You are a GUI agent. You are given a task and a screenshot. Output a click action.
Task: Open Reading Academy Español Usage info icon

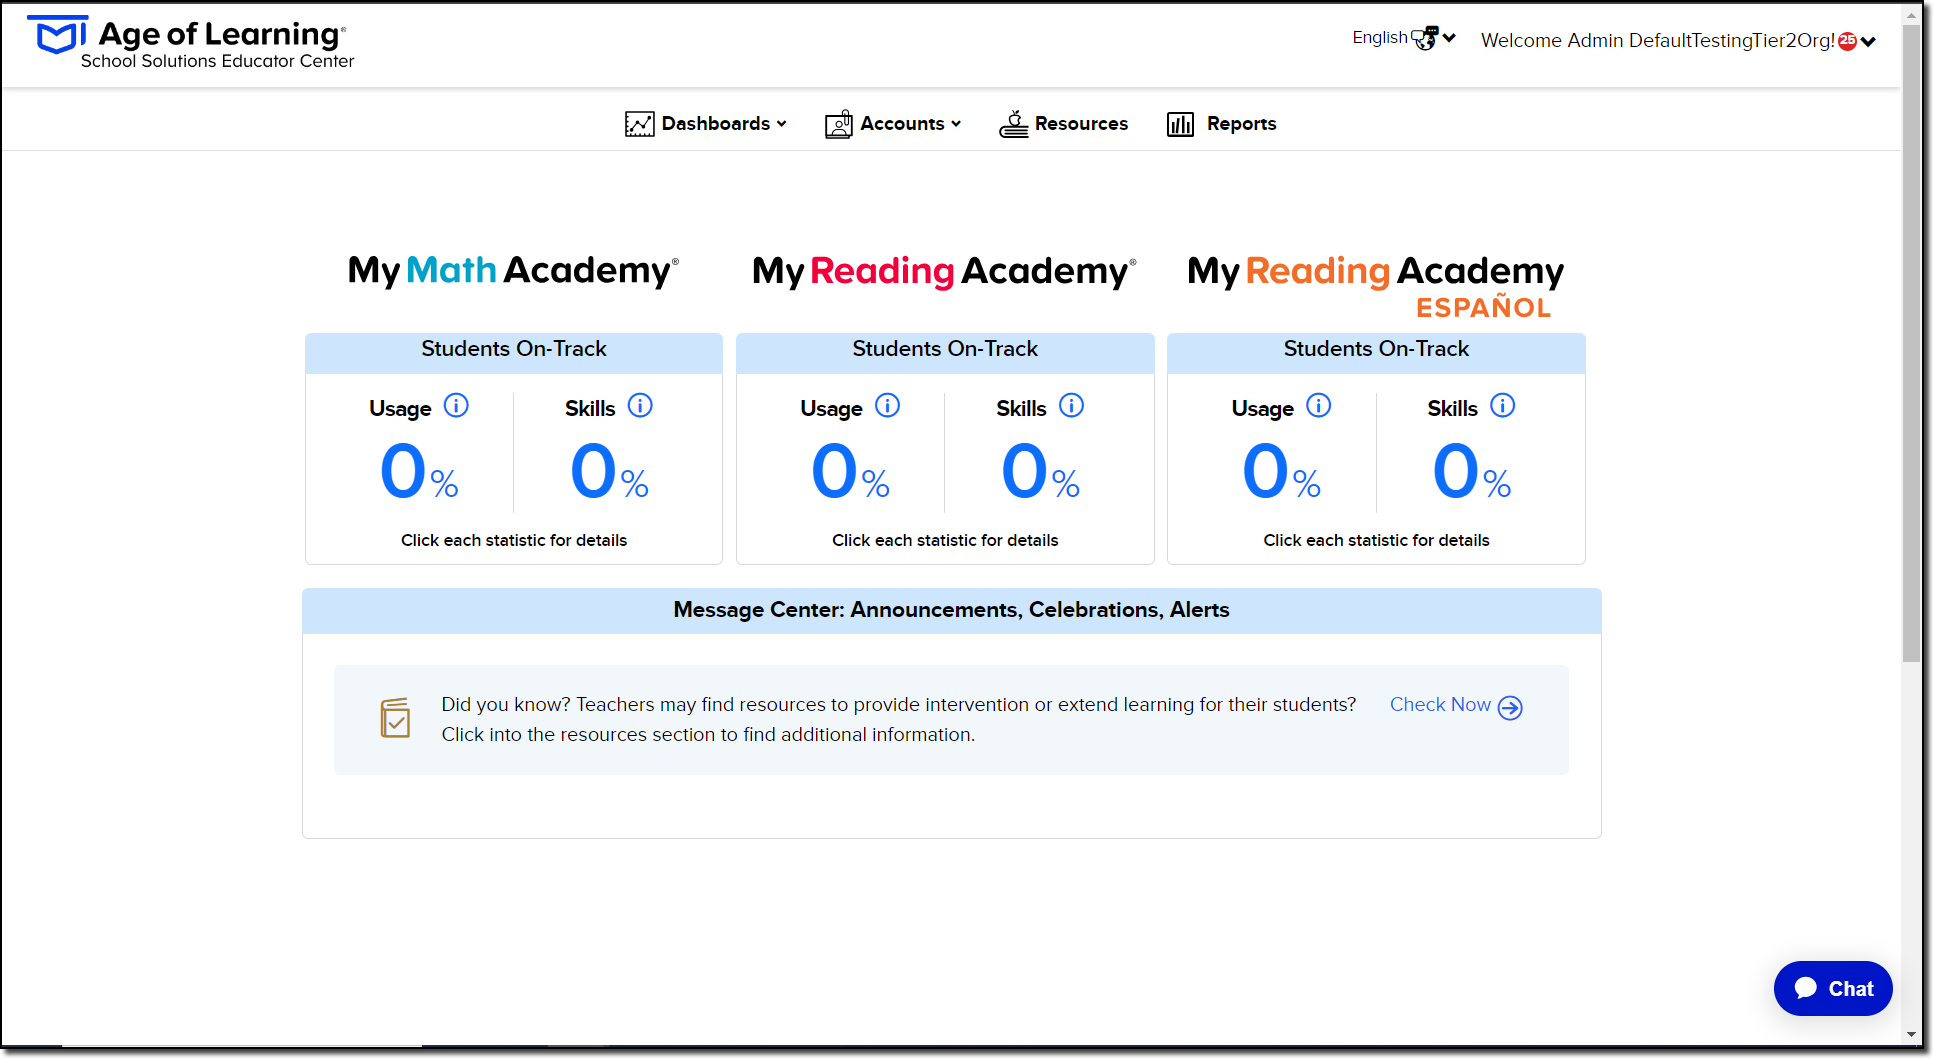[x=1319, y=406]
